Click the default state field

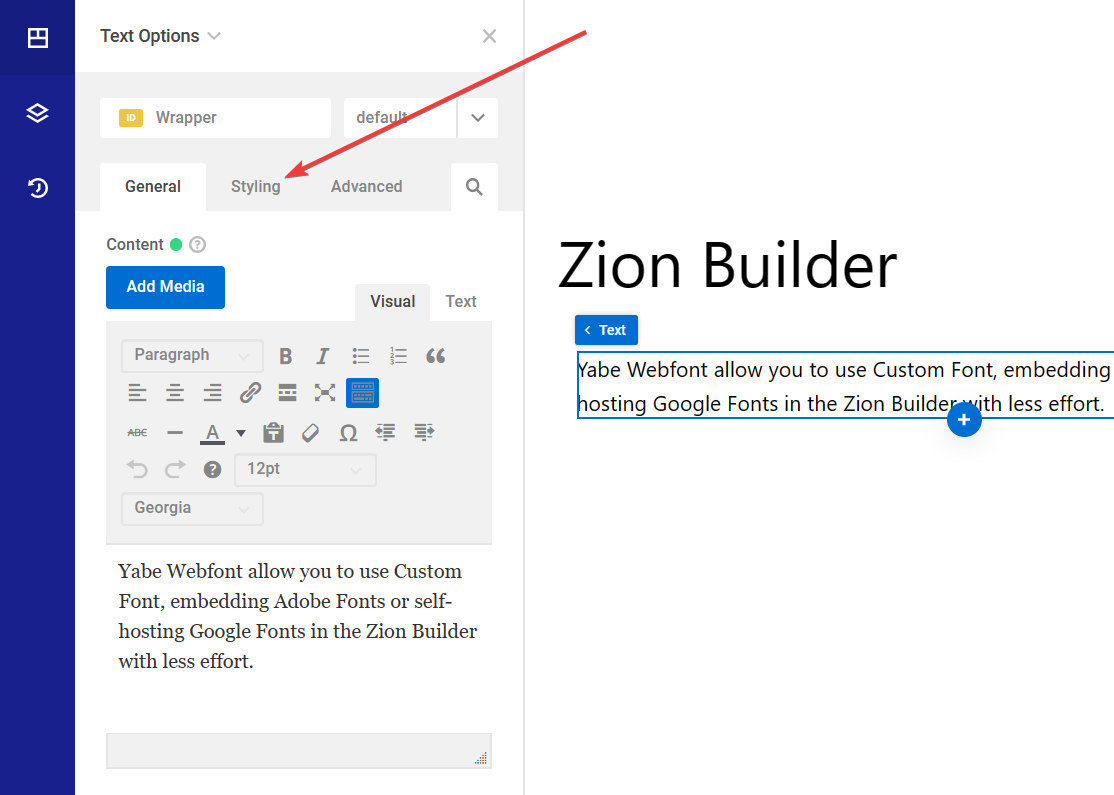pyautogui.click(x=400, y=118)
